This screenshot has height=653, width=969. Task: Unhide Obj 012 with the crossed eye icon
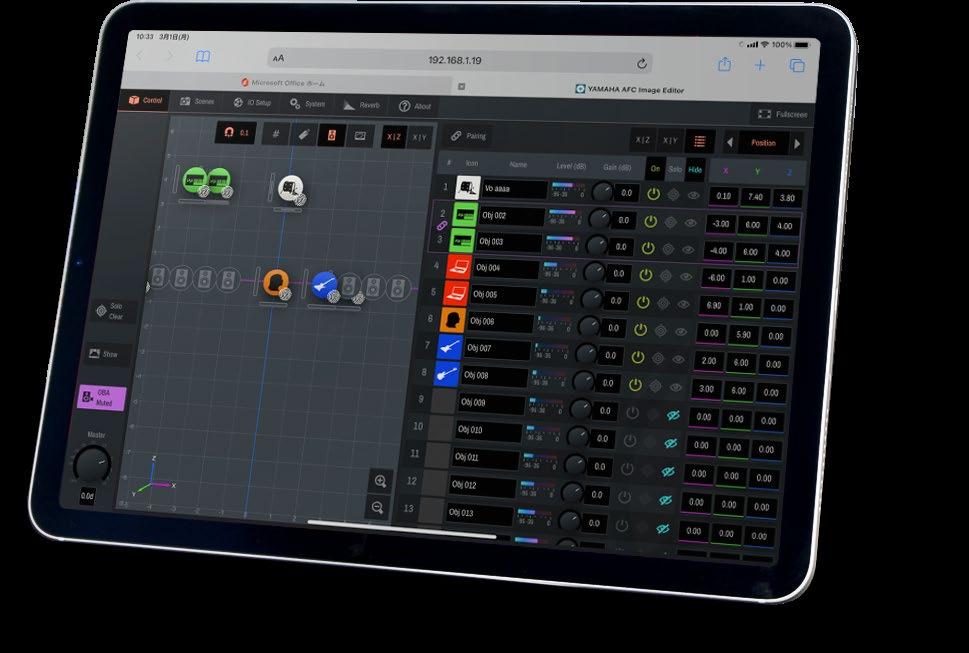tap(665, 500)
